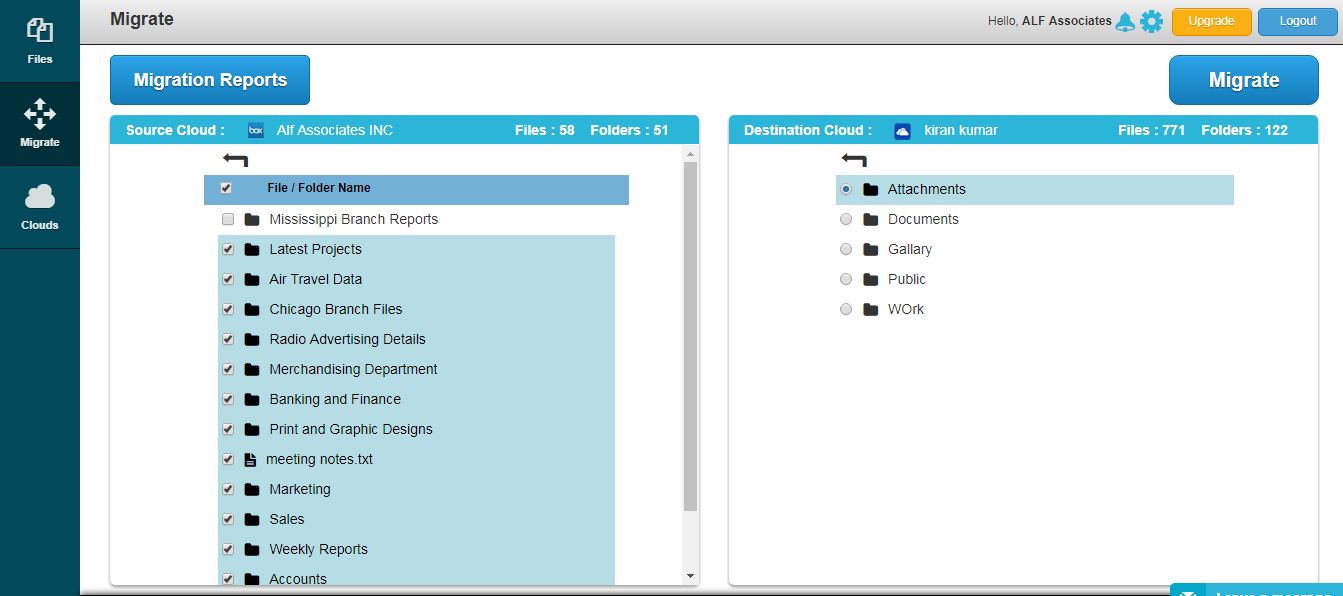The height and width of the screenshot is (596, 1343).
Task: Choose the Public folder radio button
Action: tap(846, 280)
